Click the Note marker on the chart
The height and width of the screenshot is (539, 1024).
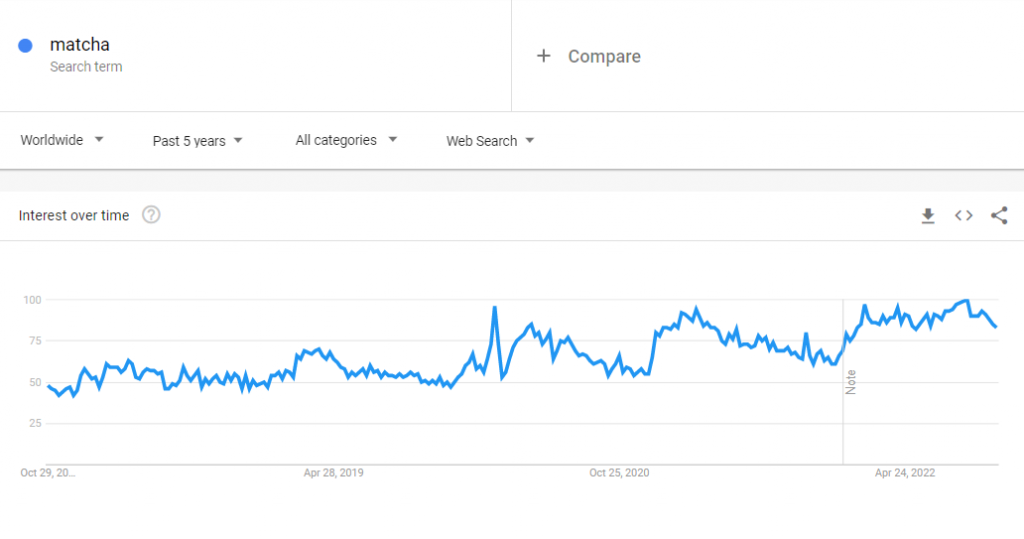851,382
